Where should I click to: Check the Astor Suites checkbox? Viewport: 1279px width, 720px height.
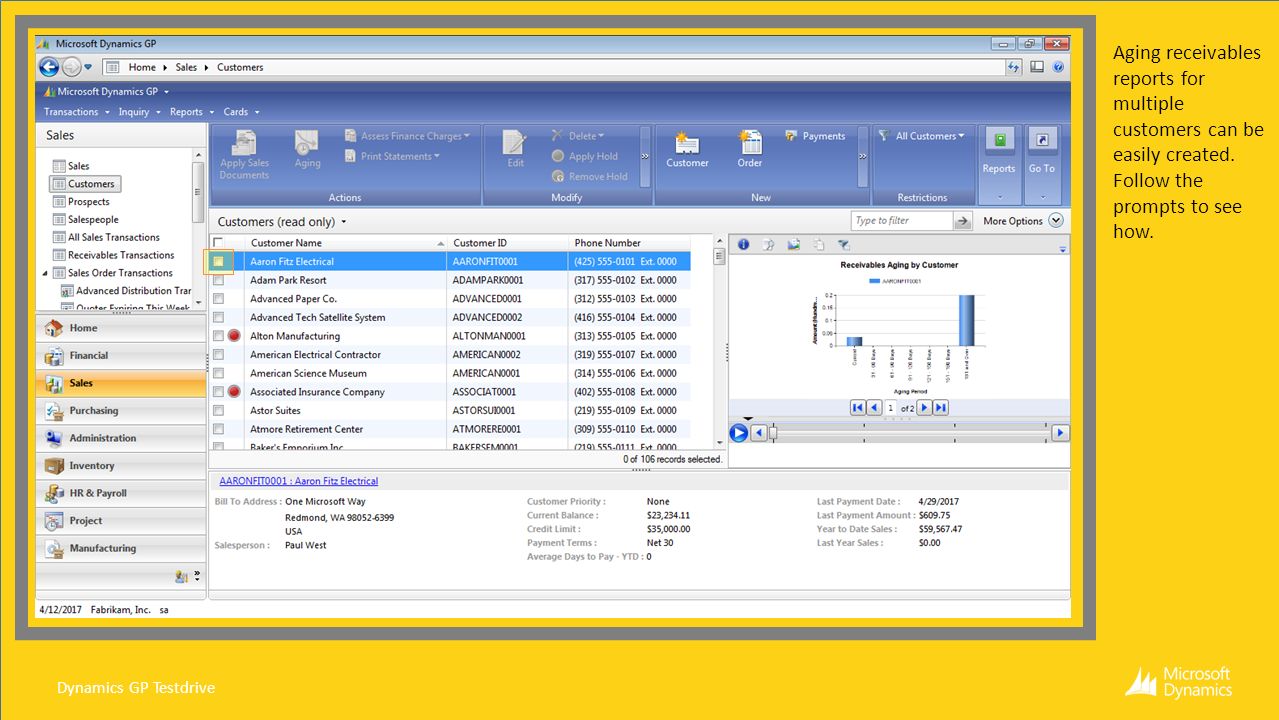pos(218,410)
